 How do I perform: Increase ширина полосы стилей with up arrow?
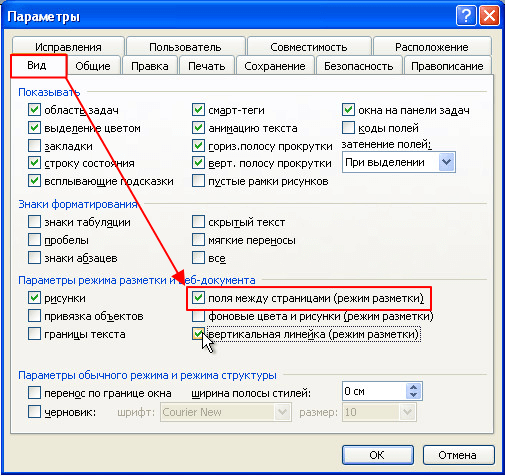(414, 387)
